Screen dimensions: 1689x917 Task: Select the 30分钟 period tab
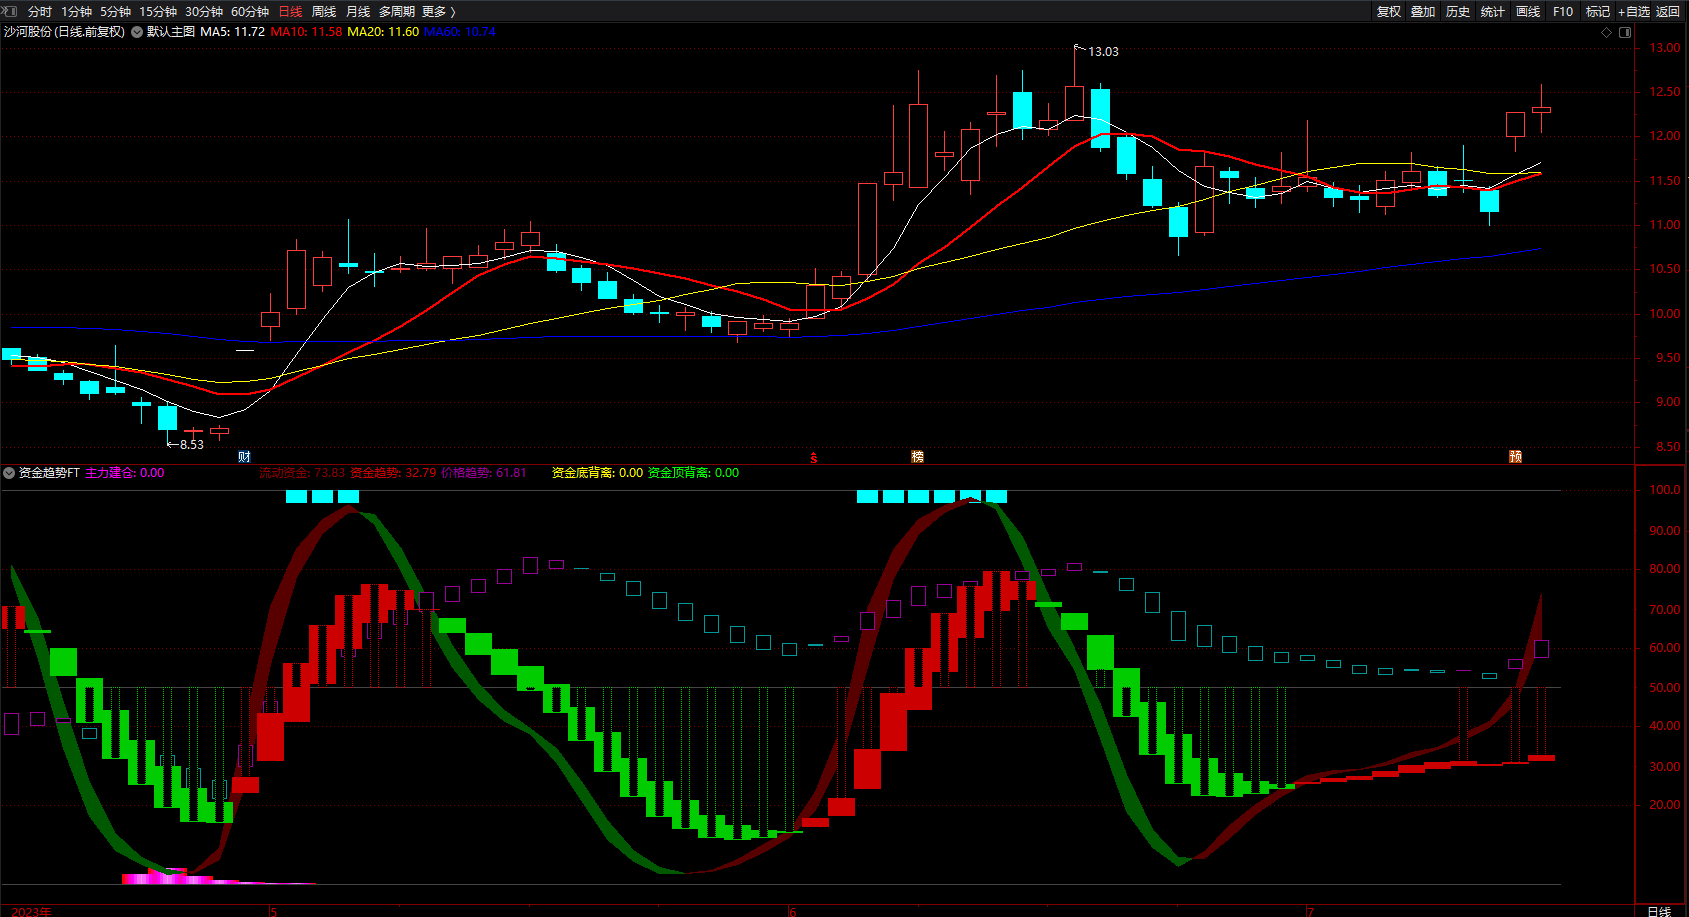click(204, 12)
